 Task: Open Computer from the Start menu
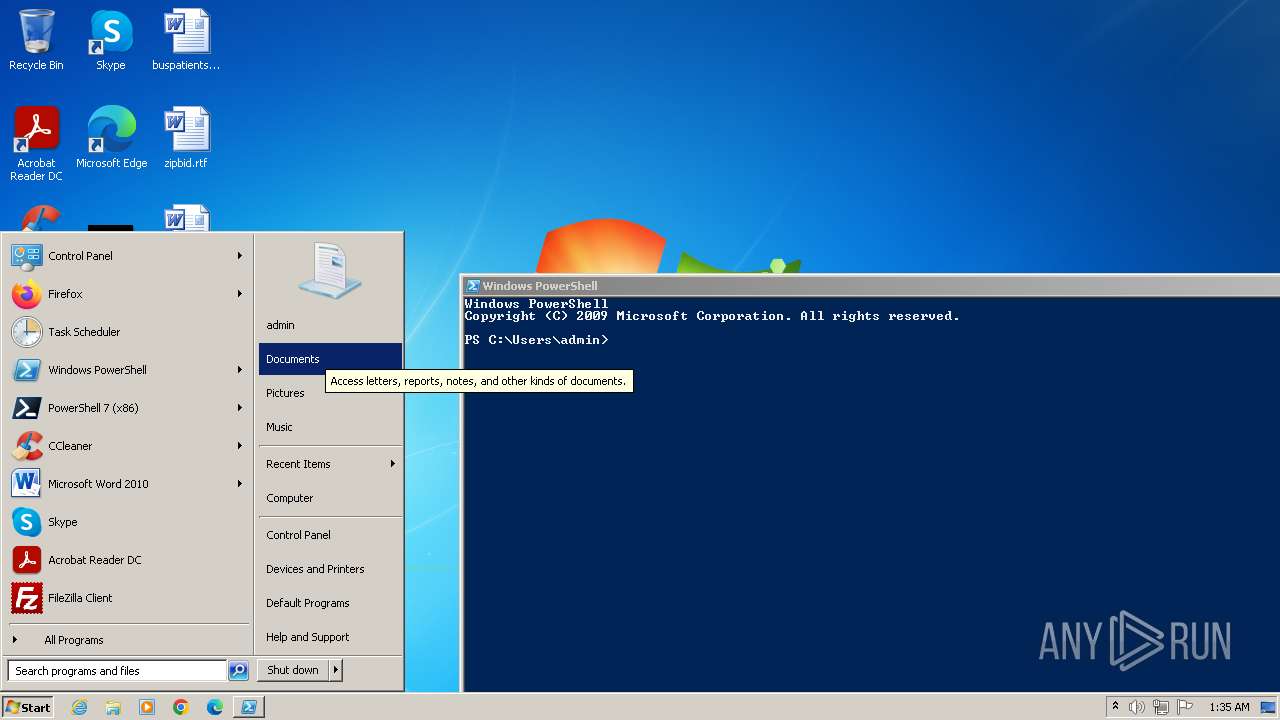330,498
